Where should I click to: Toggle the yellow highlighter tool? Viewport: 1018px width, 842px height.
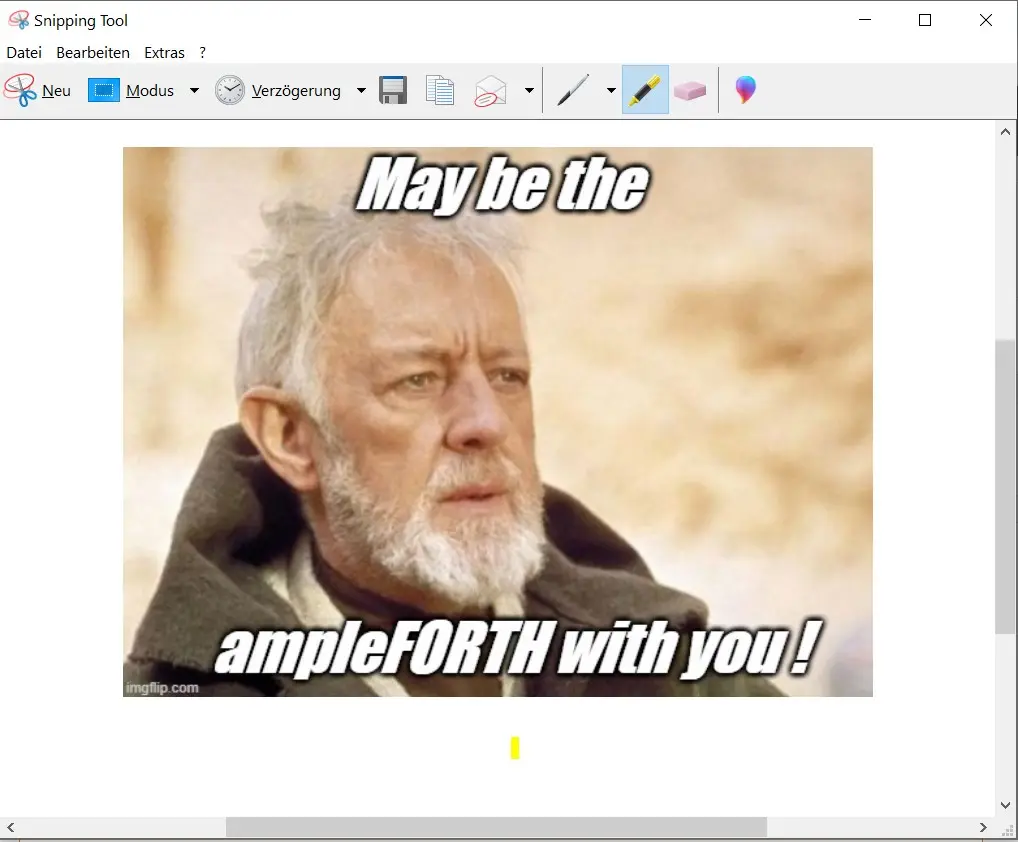tap(645, 90)
